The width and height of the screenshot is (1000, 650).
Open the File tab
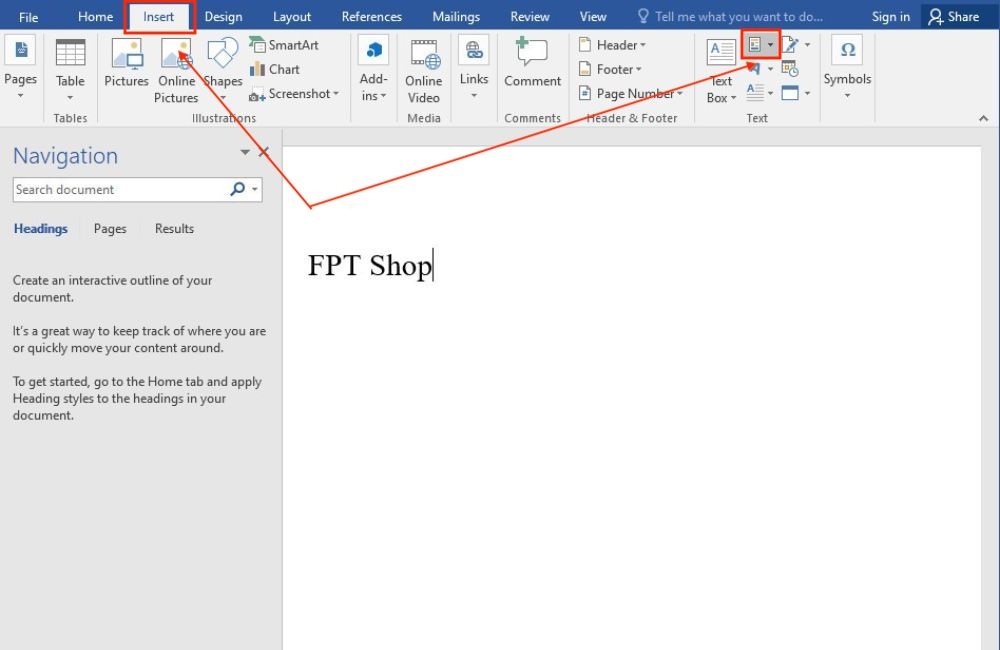[x=28, y=17]
